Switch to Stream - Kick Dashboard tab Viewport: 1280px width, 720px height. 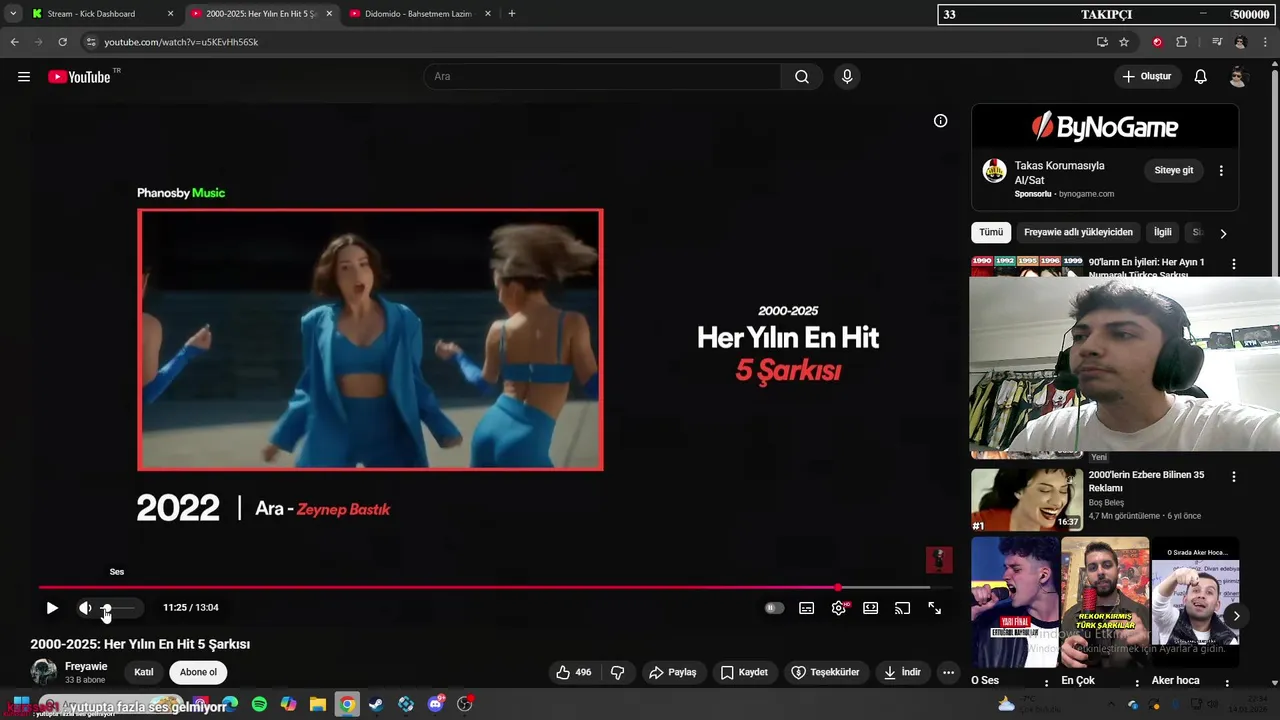(x=102, y=14)
